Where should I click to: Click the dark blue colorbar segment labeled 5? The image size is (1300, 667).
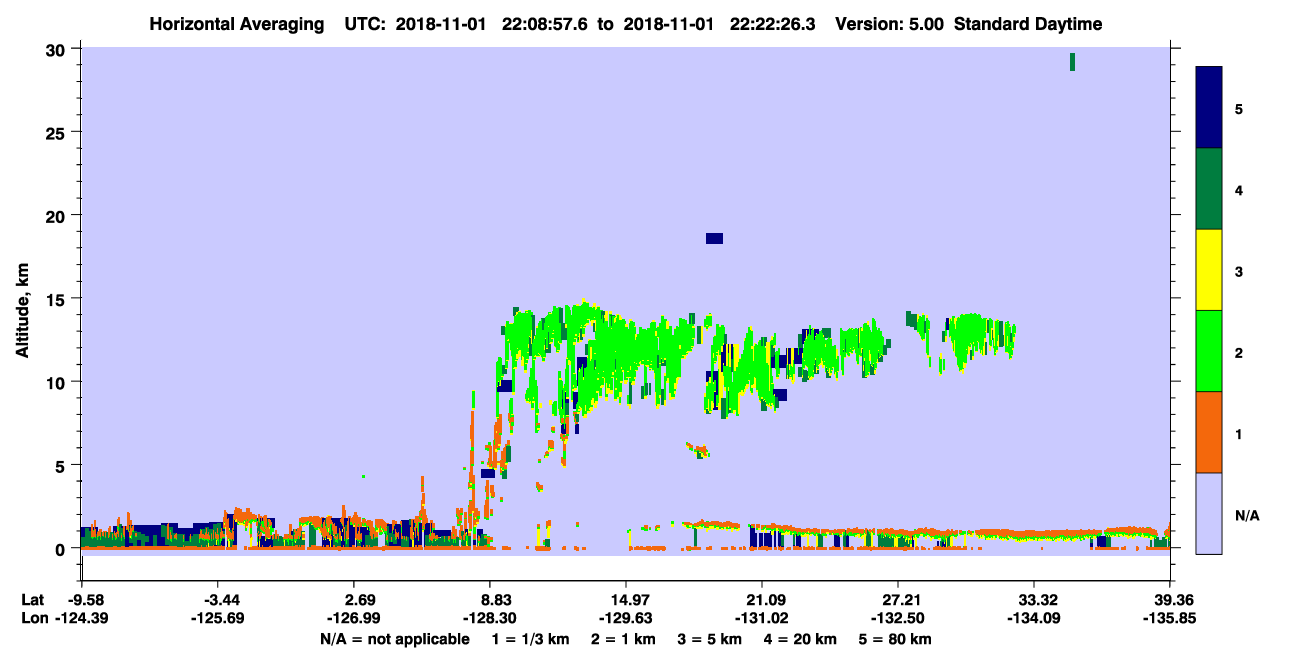point(1209,108)
